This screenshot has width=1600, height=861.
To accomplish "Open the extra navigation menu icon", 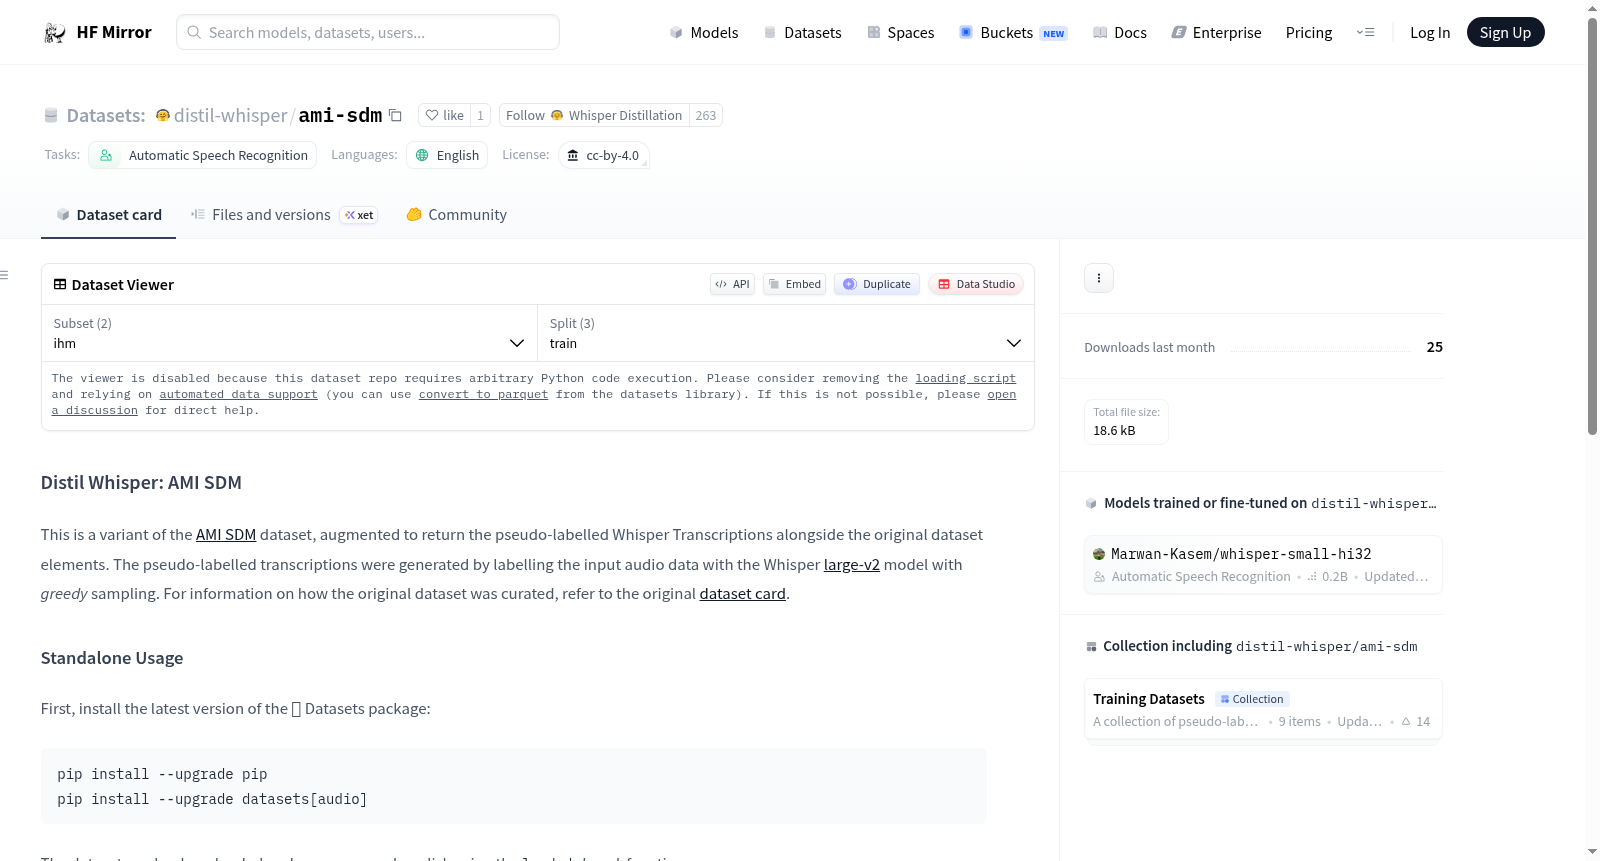I will [1365, 33].
